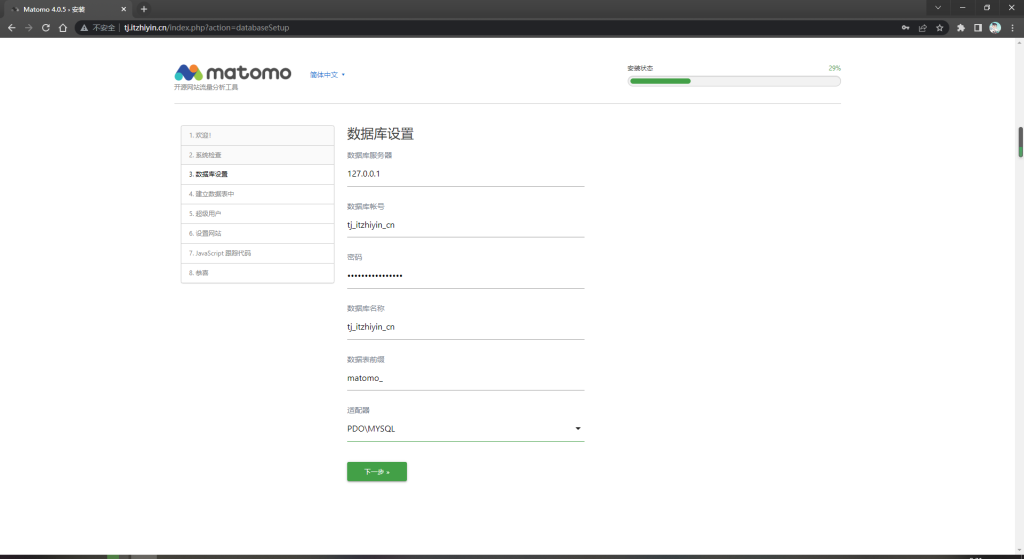Click the Matomo logo

pos(233,73)
